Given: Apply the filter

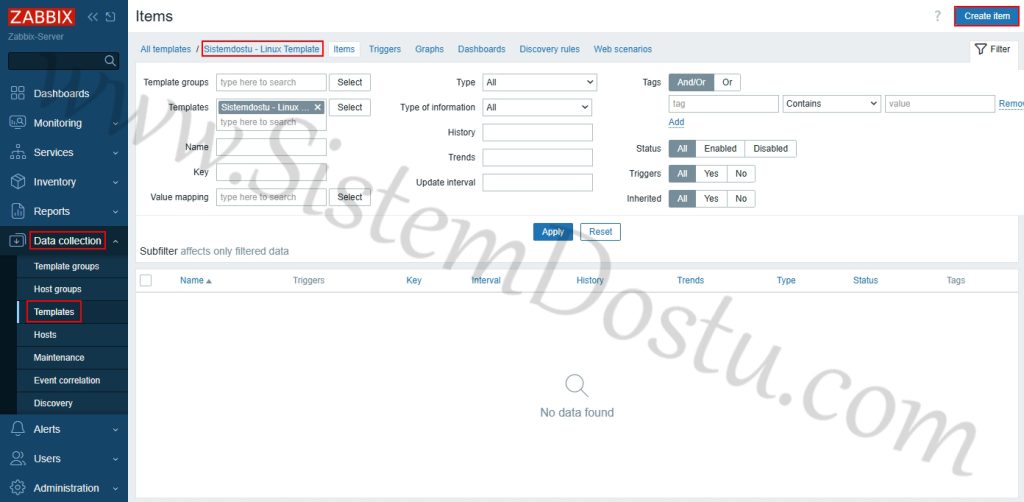Looking at the screenshot, I should point(552,232).
